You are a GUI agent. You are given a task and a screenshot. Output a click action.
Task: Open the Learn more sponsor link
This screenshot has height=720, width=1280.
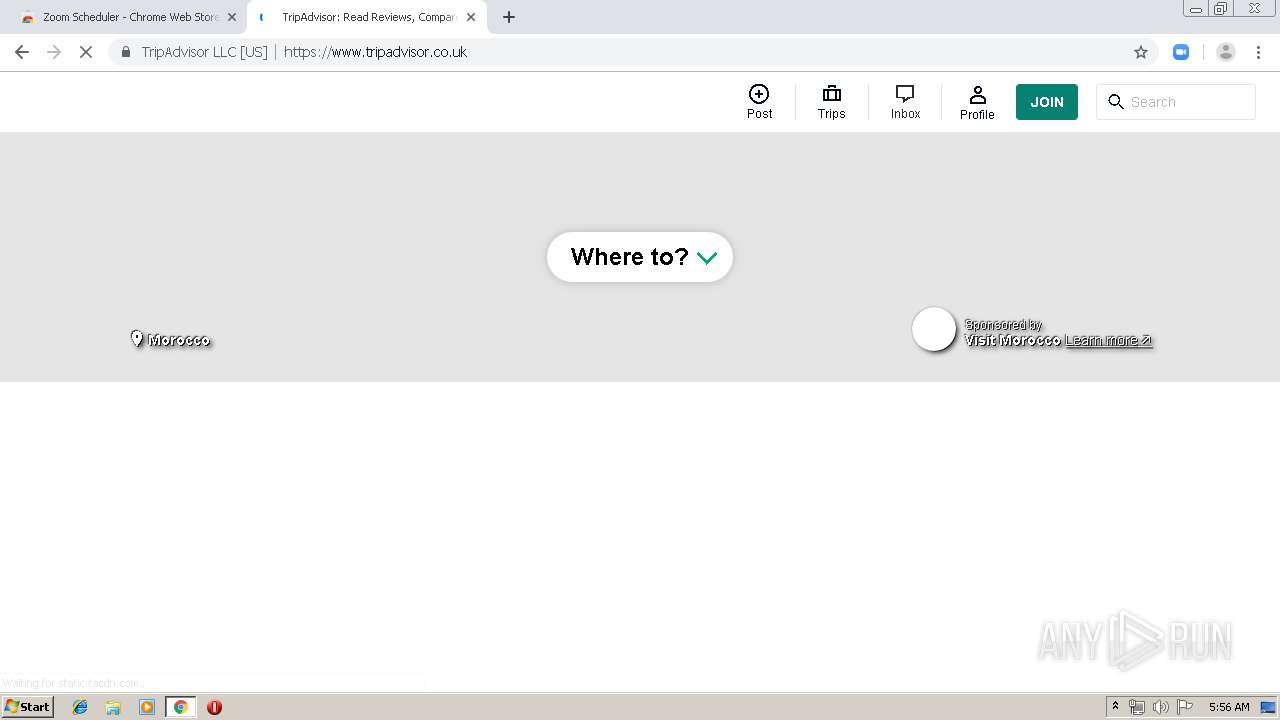(x=1108, y=340)
